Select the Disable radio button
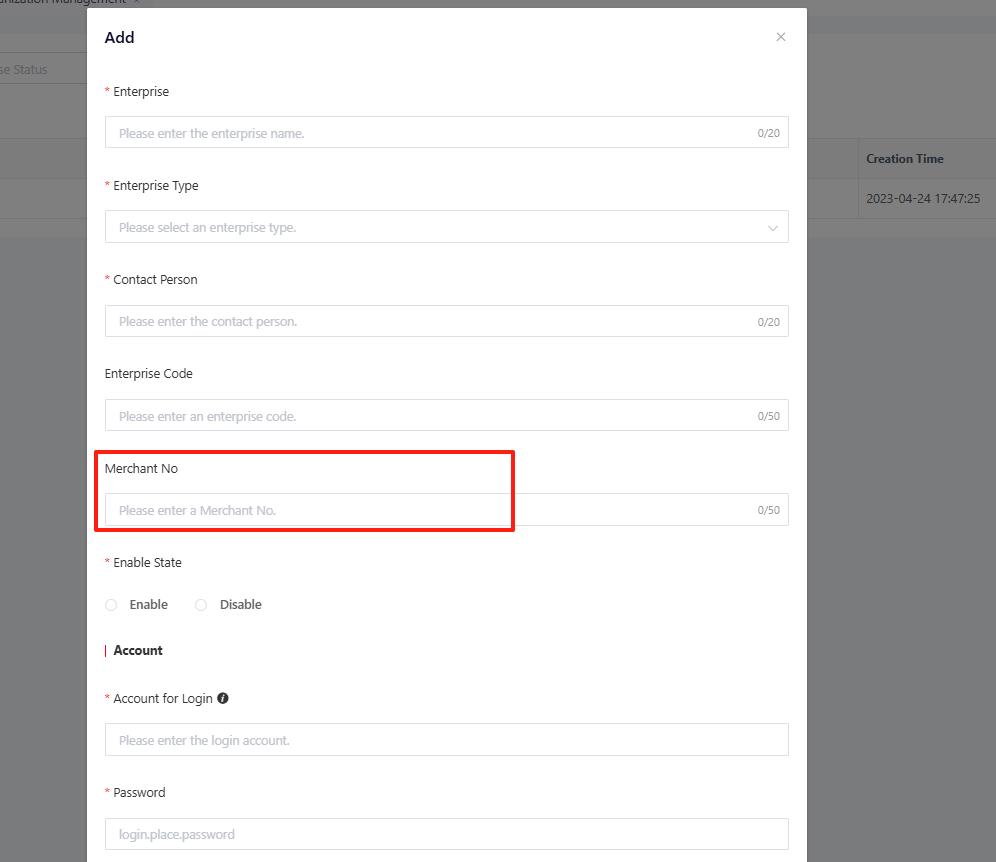The width and height of the screenshot is (996, 862). pyautogui.click(x=201, y=605)
